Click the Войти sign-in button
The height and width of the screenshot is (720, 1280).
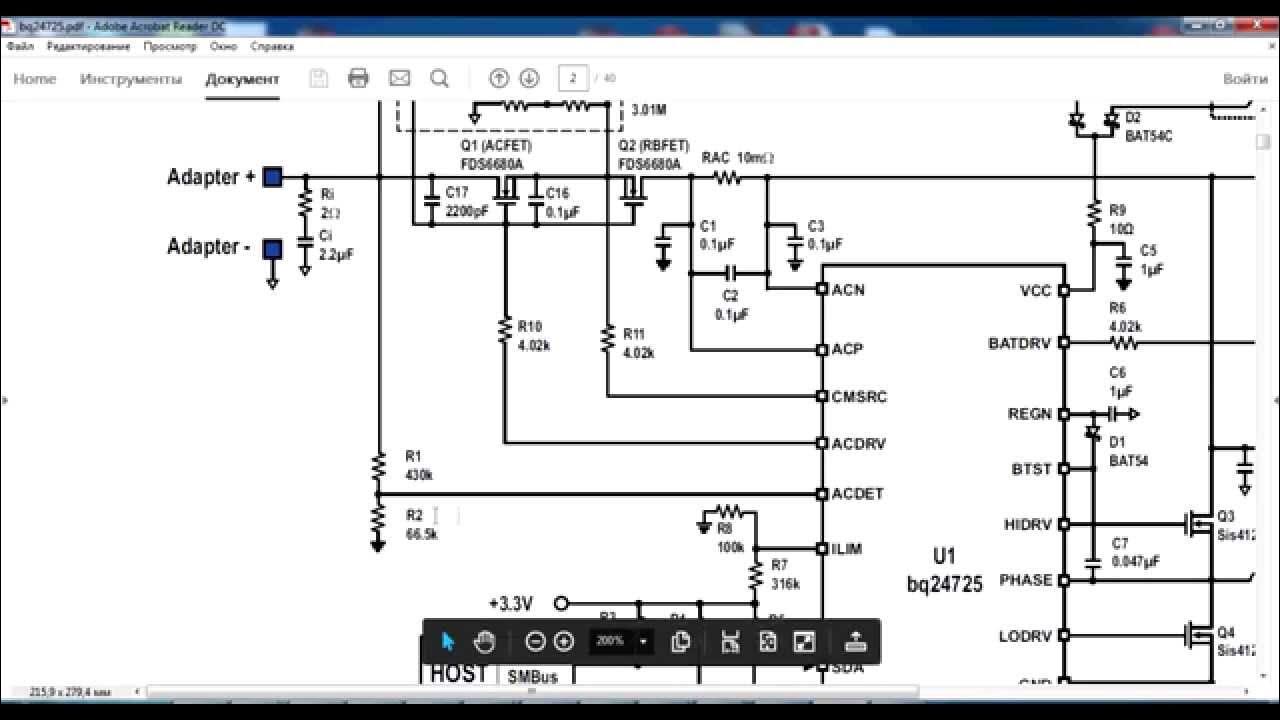coord(1245,79)
